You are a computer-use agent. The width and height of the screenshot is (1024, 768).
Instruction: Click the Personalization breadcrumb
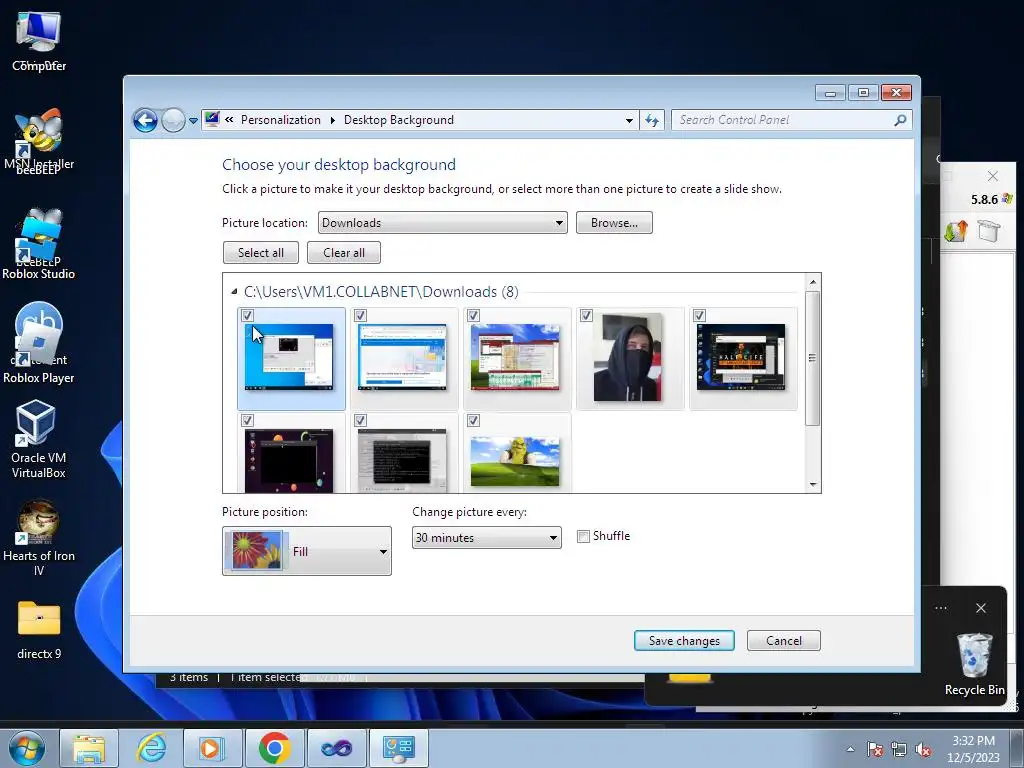point(281,120)
